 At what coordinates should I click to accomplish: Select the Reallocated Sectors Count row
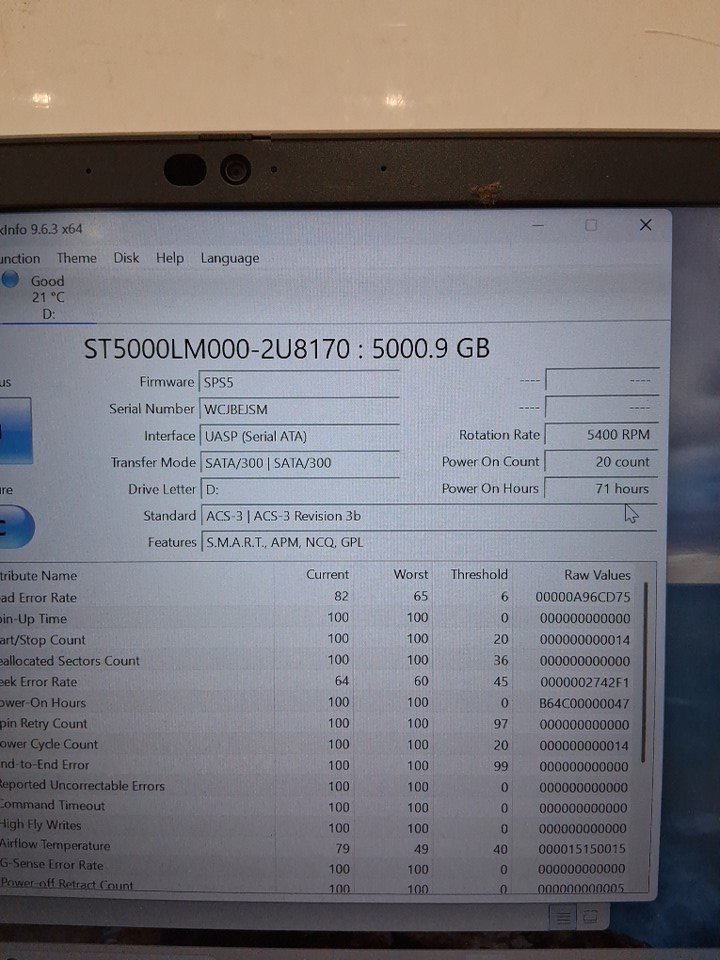[x=300, y=661]
